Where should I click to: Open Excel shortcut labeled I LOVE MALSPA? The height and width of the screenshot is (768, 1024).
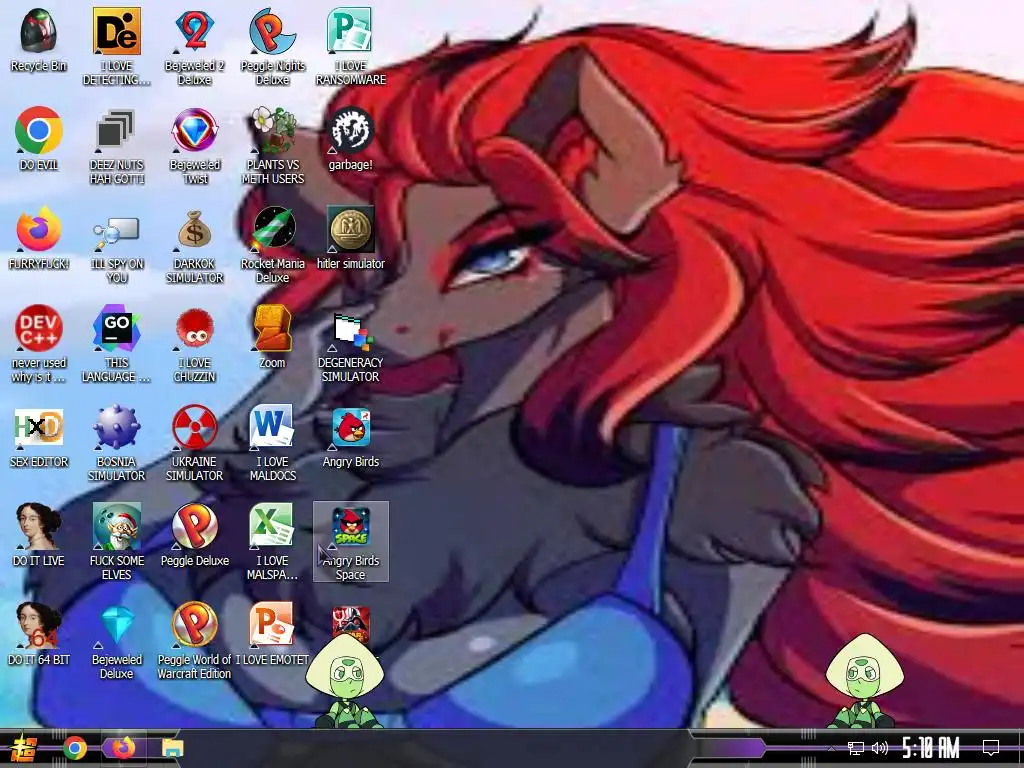pyautogui.click(x=272, y=526)
